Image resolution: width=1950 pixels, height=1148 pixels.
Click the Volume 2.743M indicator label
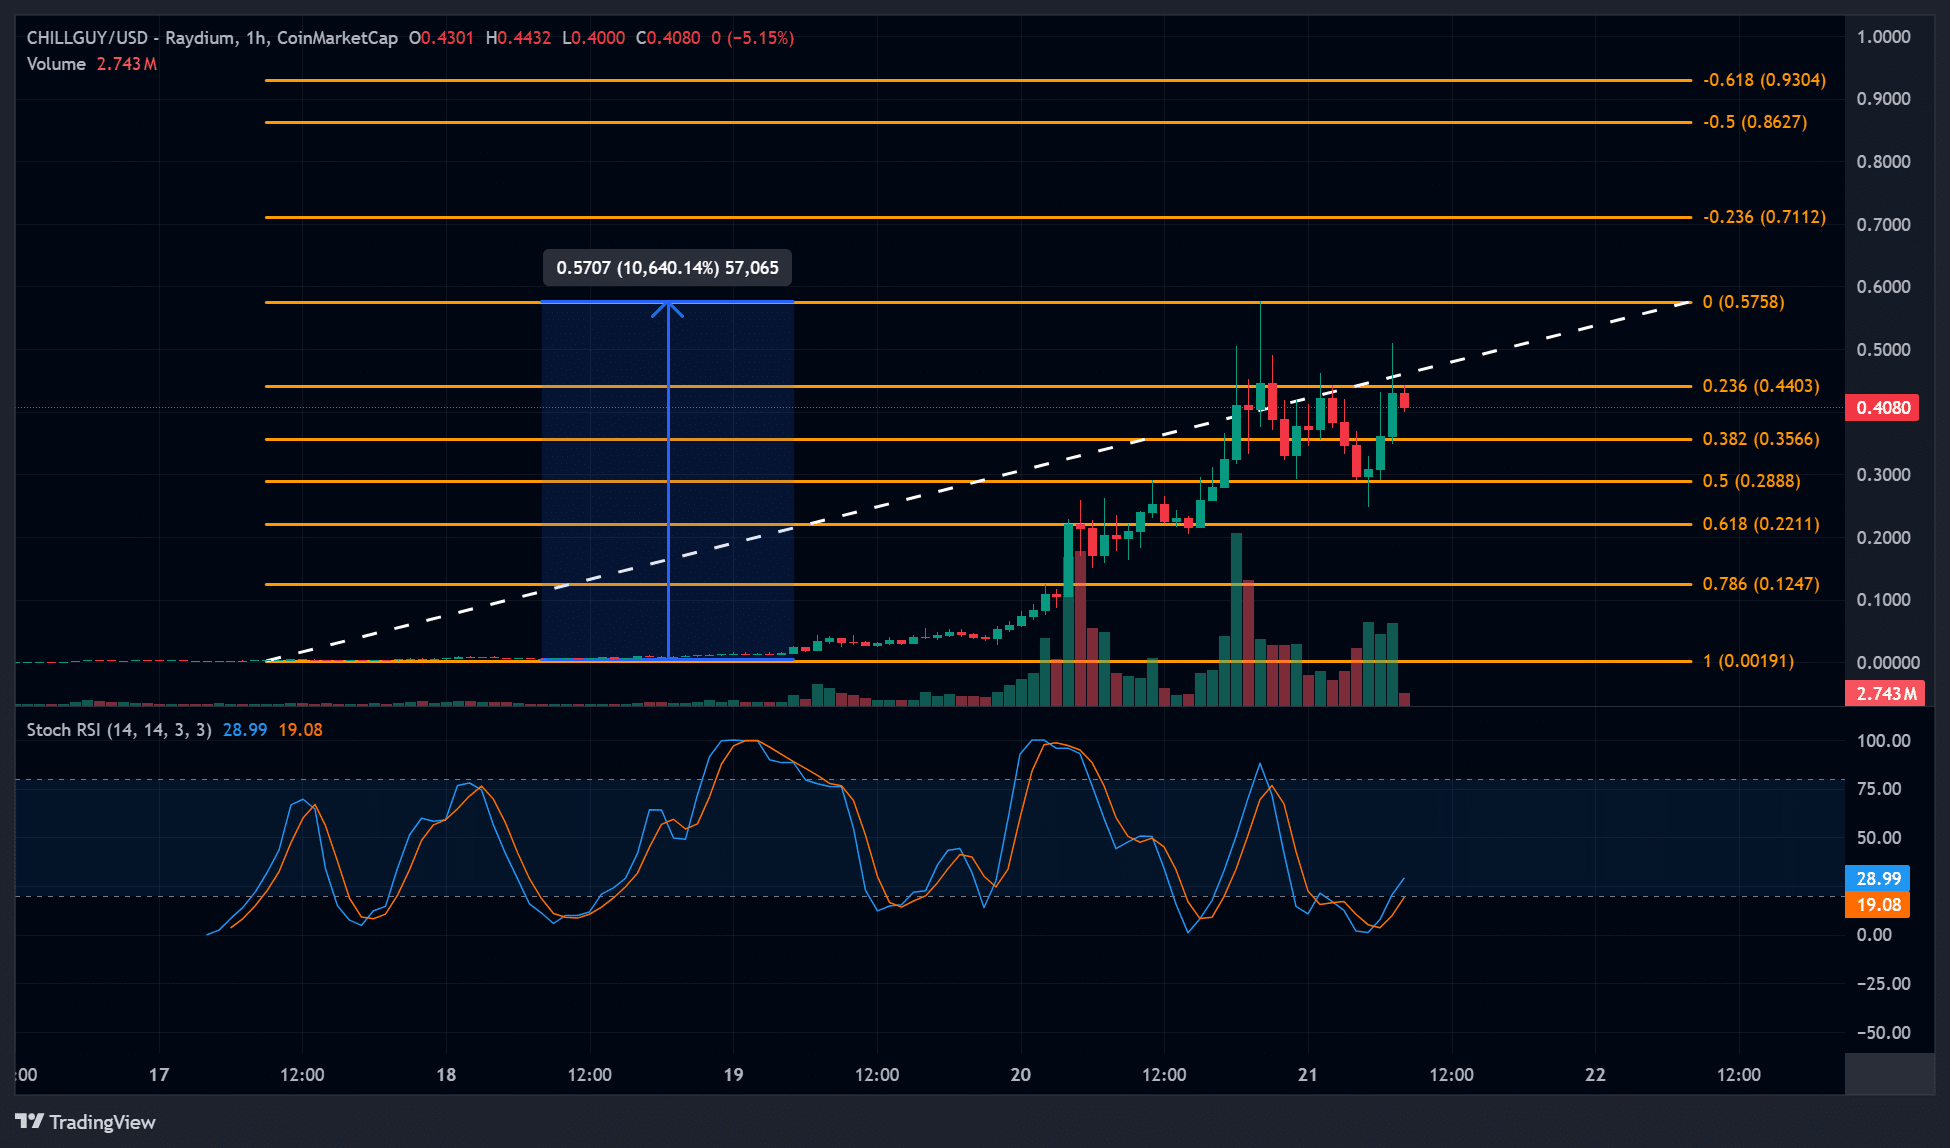pos(91,64)
